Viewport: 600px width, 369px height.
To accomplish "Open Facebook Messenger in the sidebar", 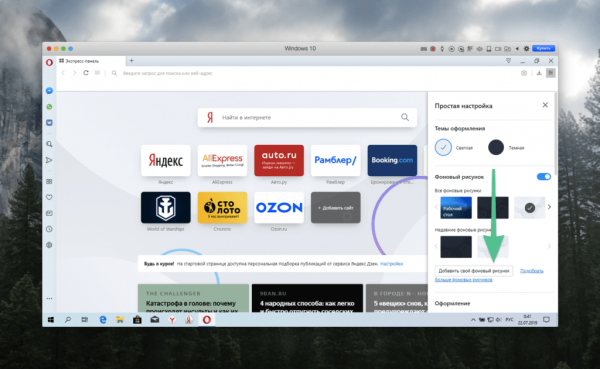I will point(49,91).
